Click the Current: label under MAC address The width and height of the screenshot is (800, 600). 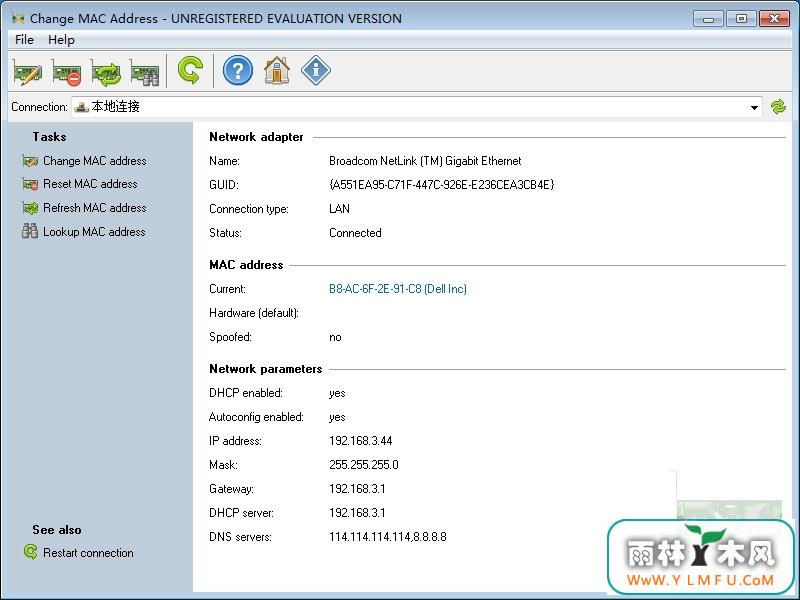tap(228, 289)
